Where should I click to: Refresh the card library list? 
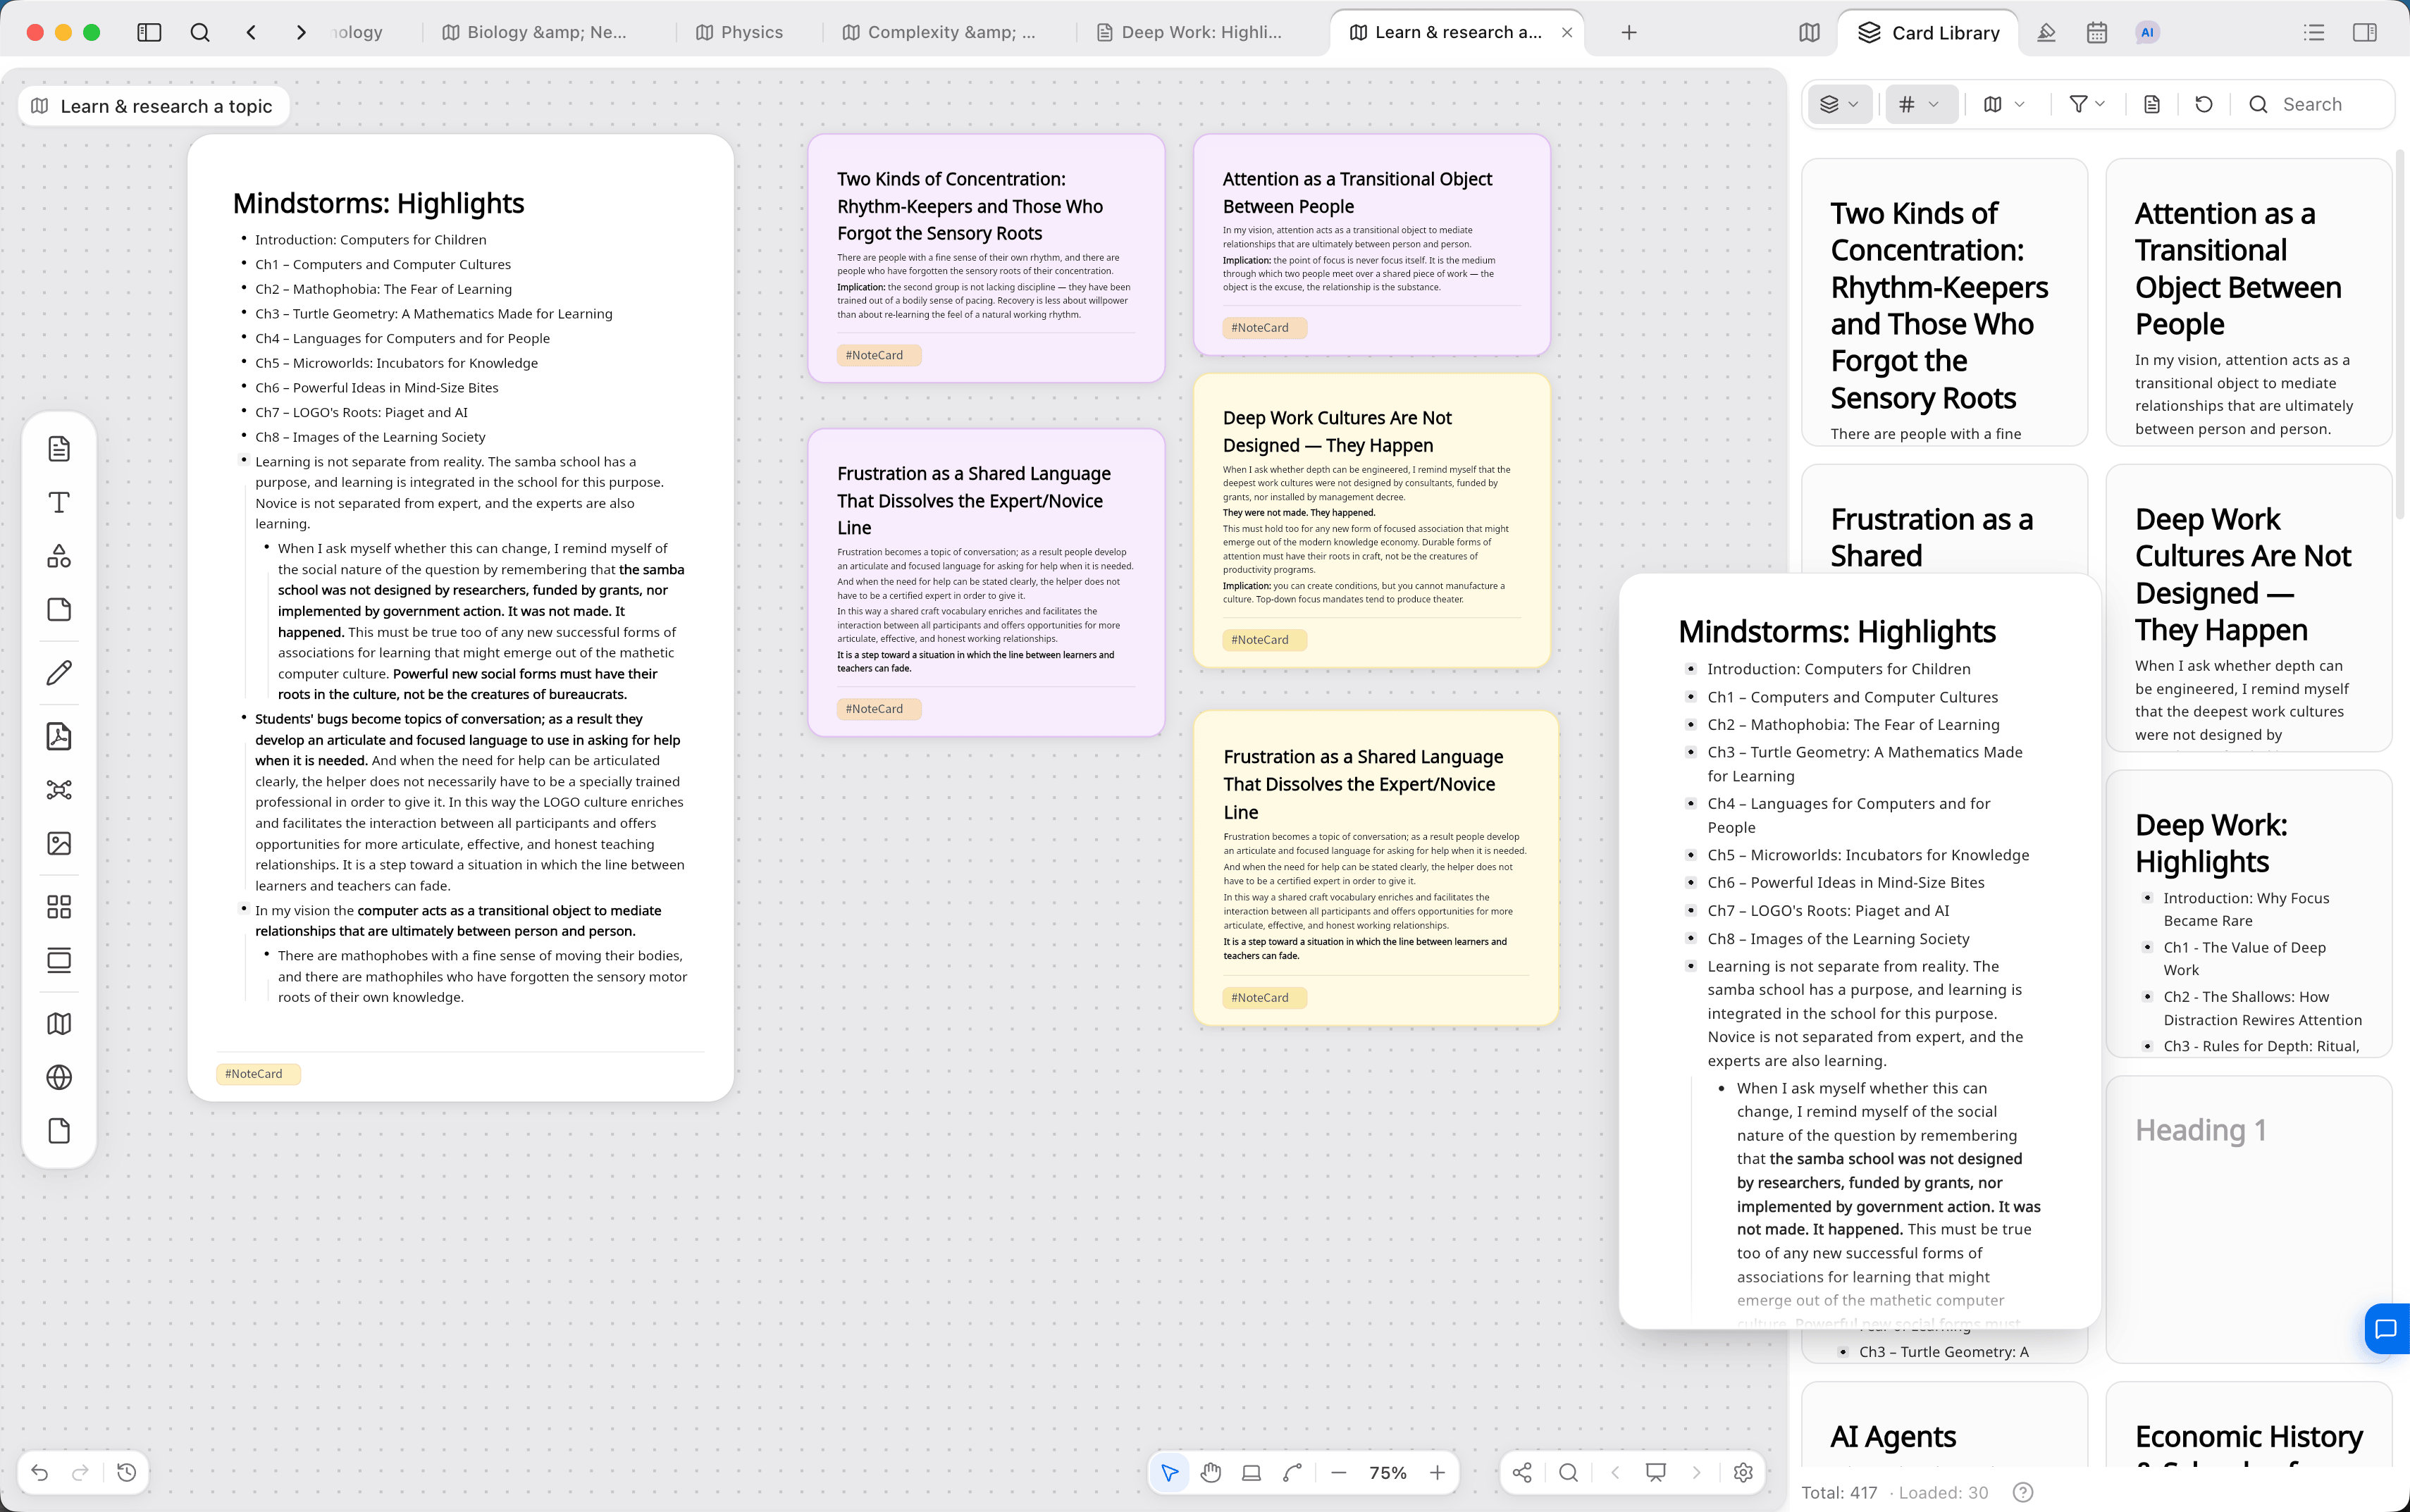click(2204, 104)
